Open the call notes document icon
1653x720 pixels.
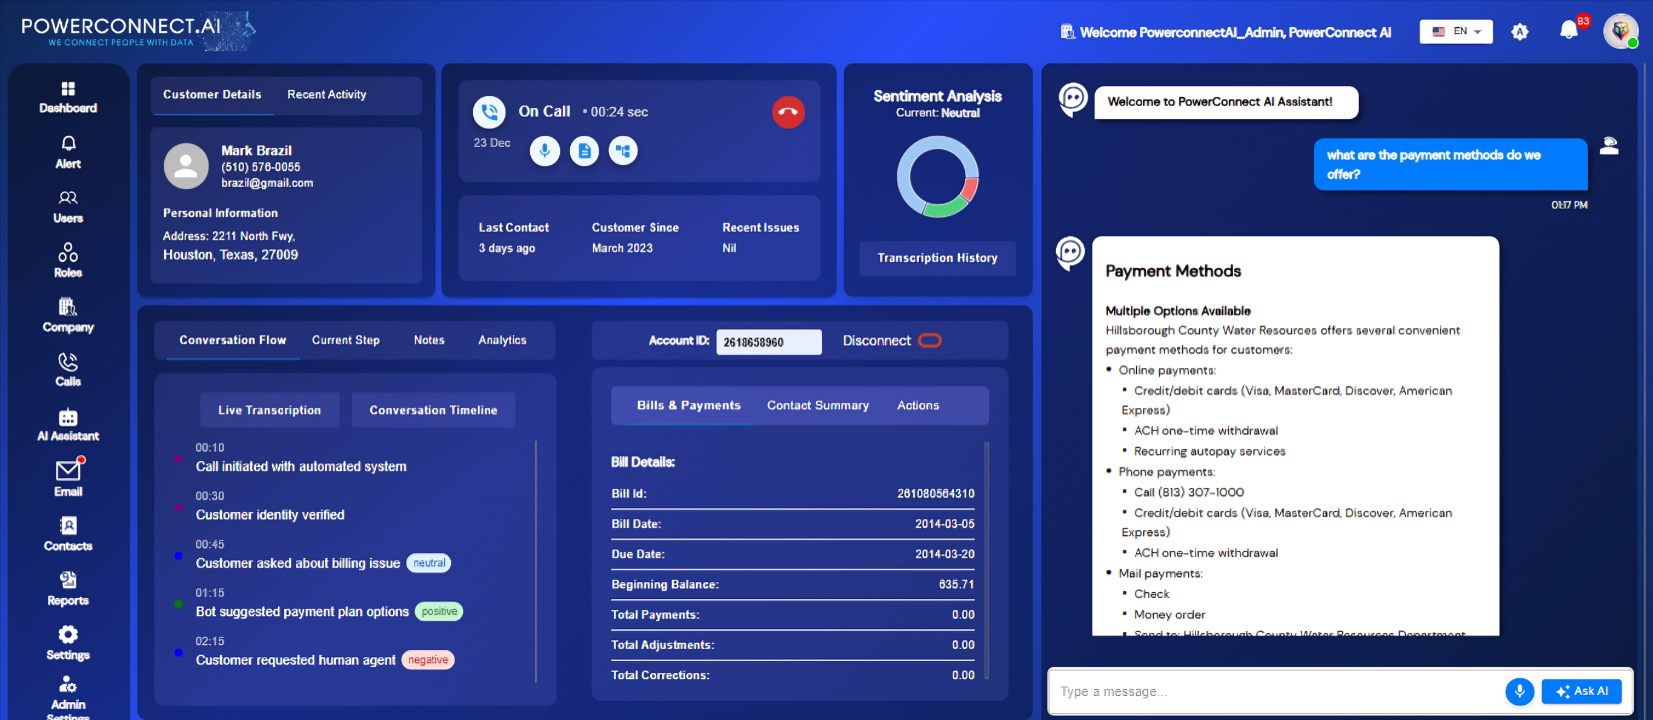(x=584, y=151)
